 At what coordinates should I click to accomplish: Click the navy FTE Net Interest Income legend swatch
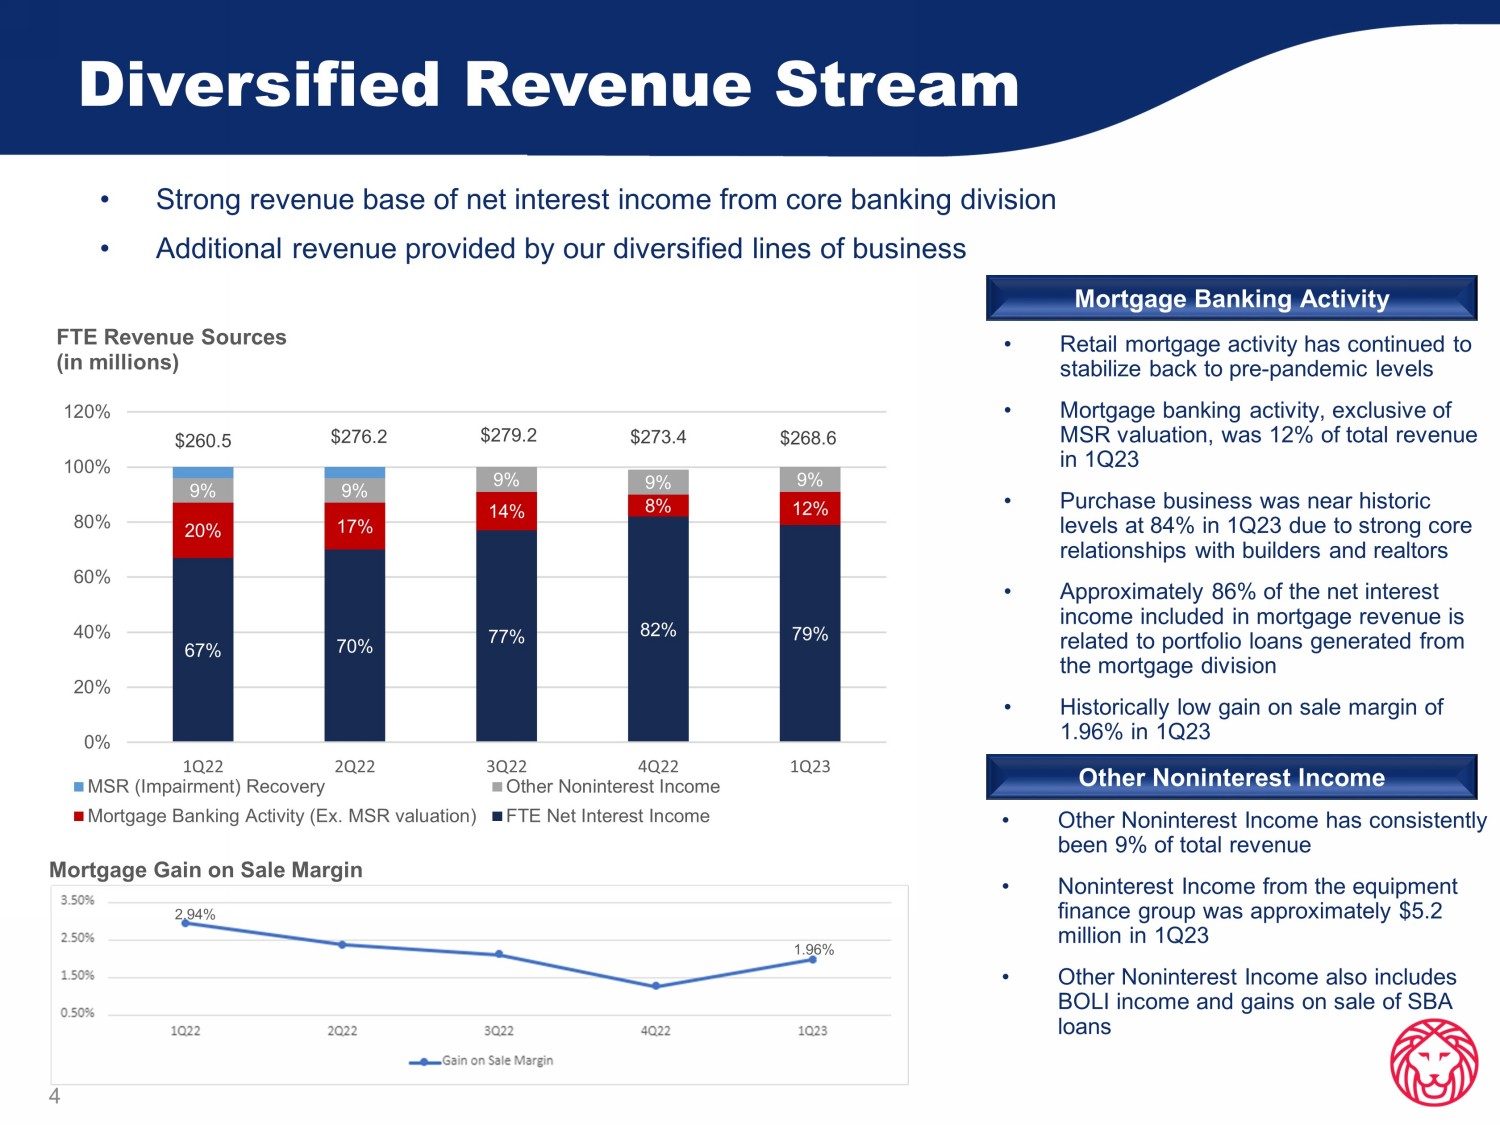click(x=497, y=816)
